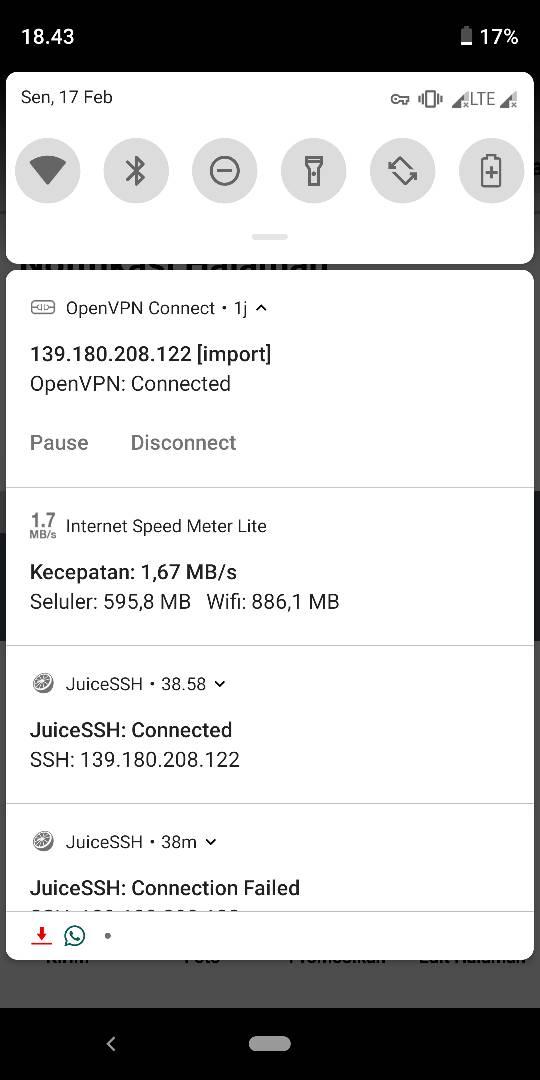Toggle the Wi-Fi quick setting
Image resolution: width=540 pixels, height=1080 pixels.
tap(48, 171)
